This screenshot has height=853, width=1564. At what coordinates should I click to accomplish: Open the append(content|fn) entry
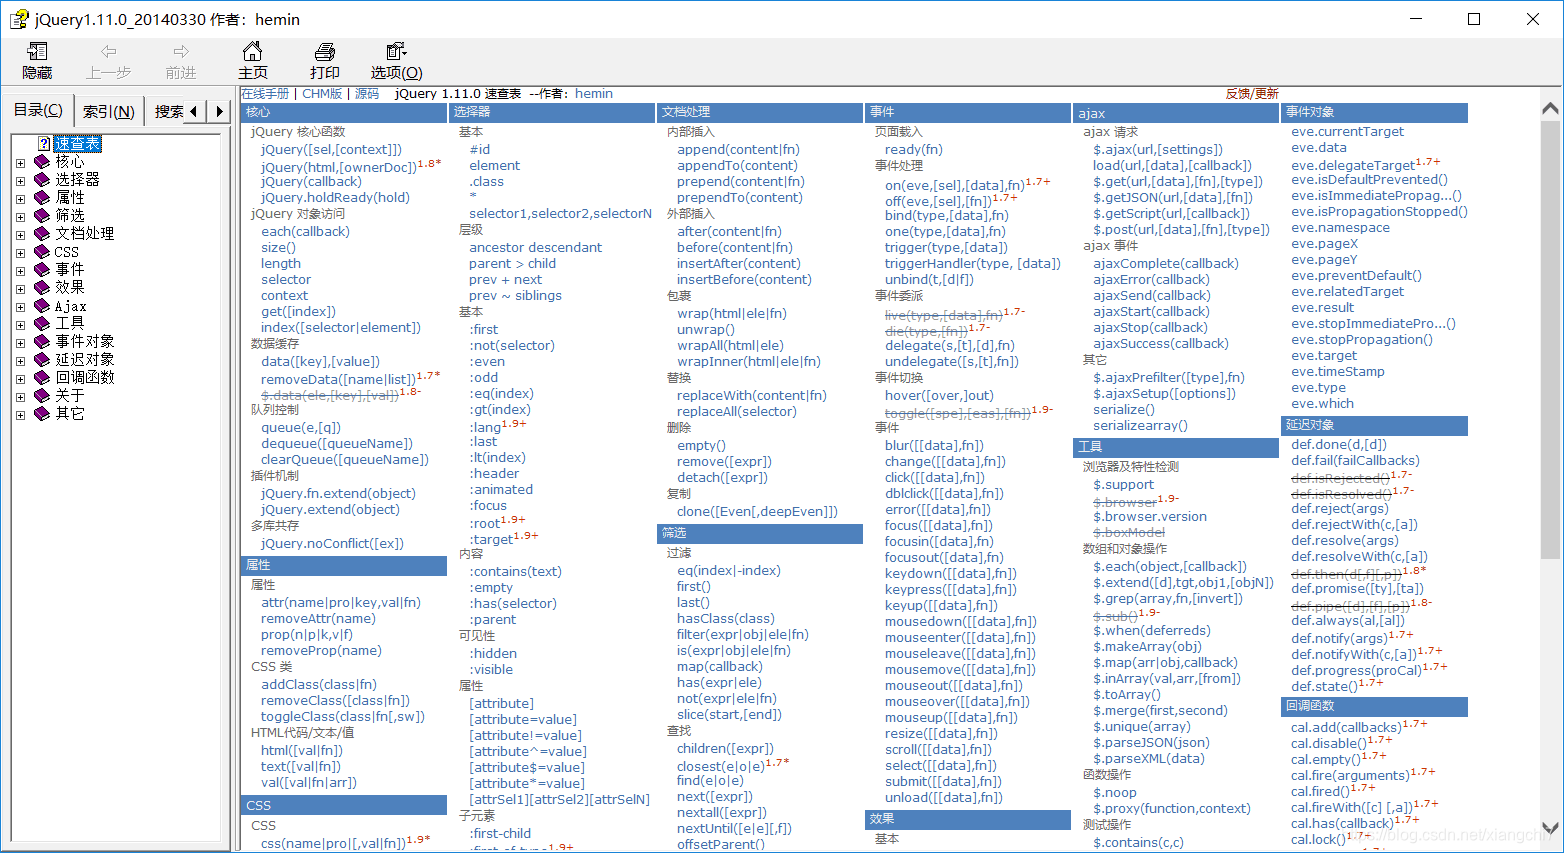(738, 150)
